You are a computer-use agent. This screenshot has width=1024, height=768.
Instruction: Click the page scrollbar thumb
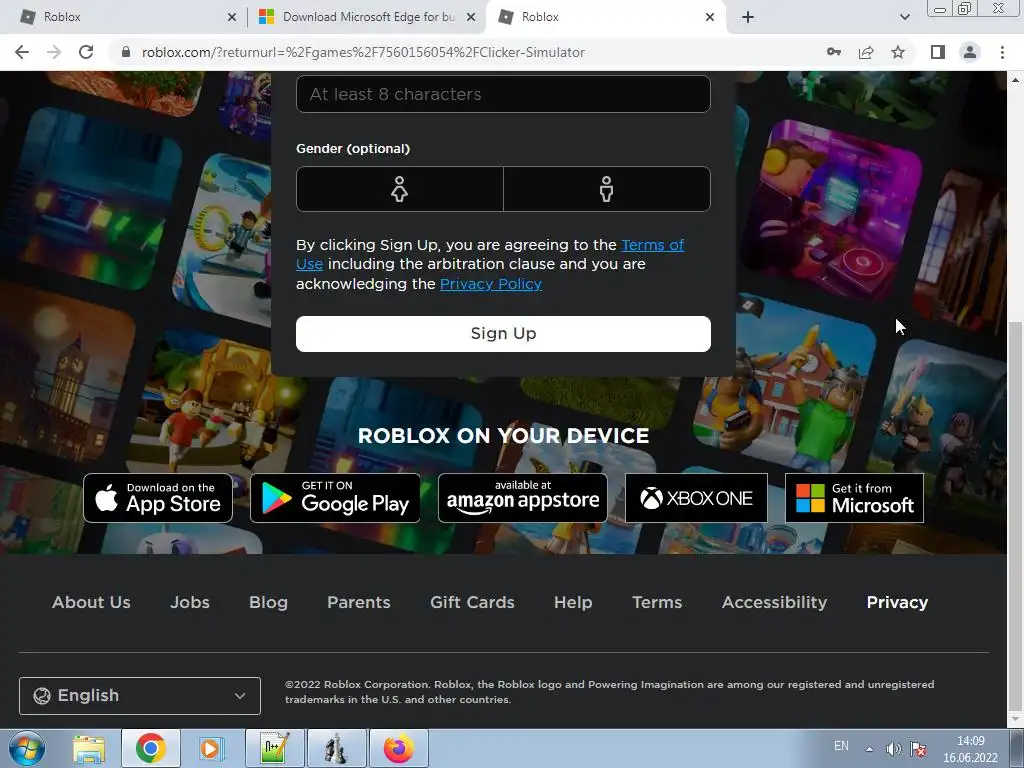tap(1016, 516)
